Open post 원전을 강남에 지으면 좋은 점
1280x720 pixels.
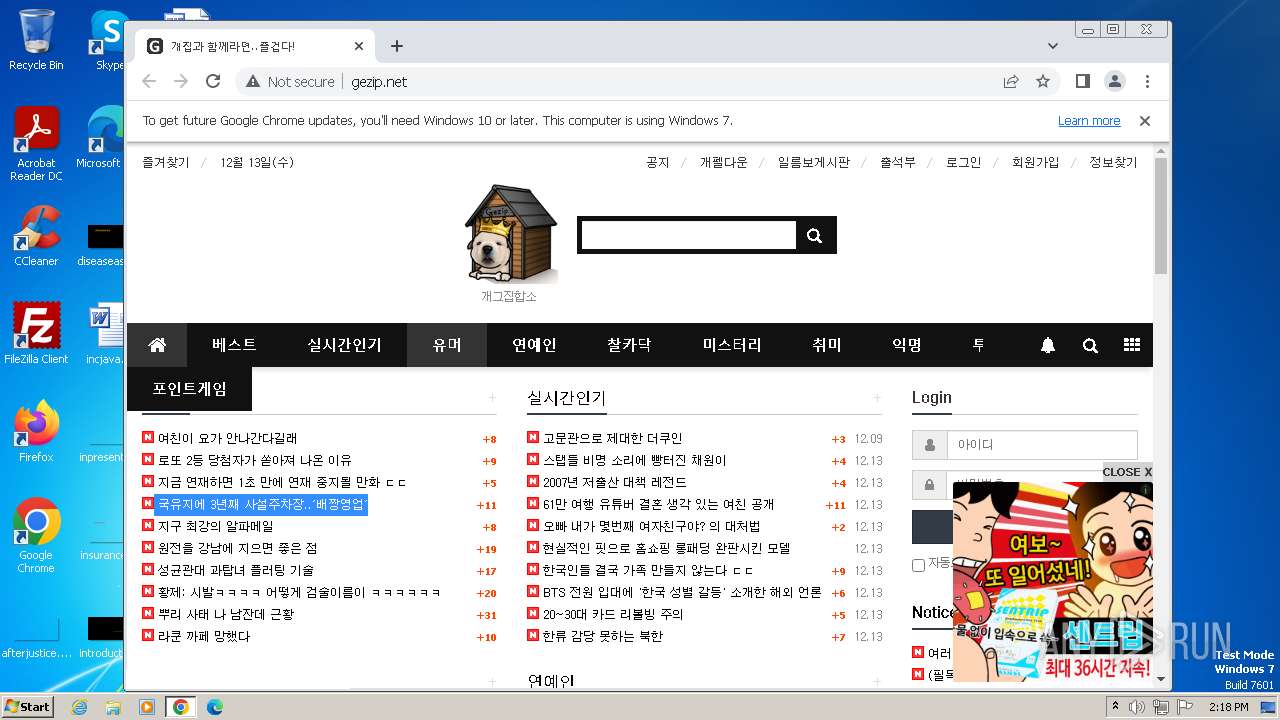pyautogui.click(x=237, y=548)
